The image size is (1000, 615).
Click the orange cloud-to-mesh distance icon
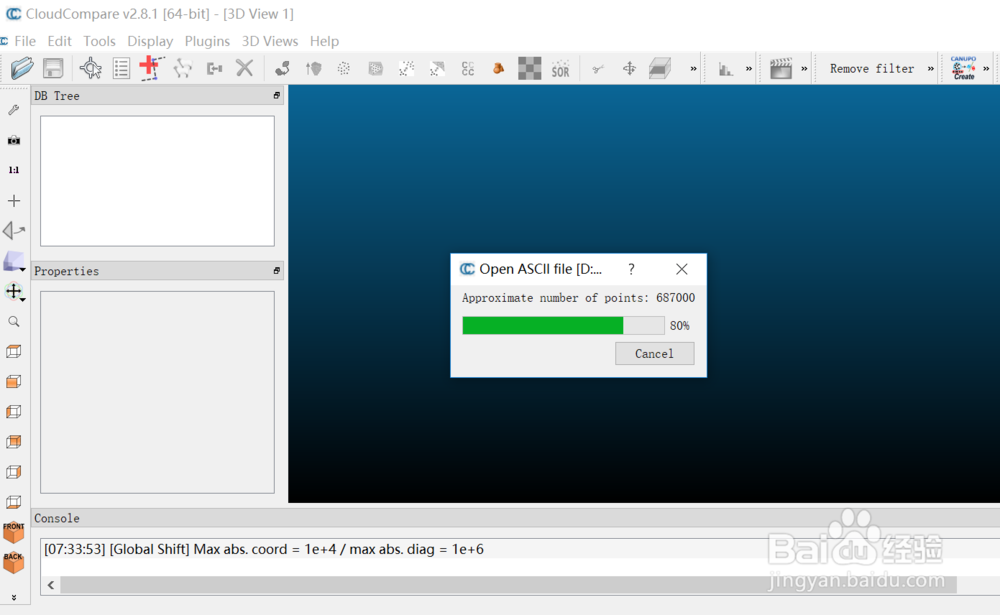coord(499,68)
